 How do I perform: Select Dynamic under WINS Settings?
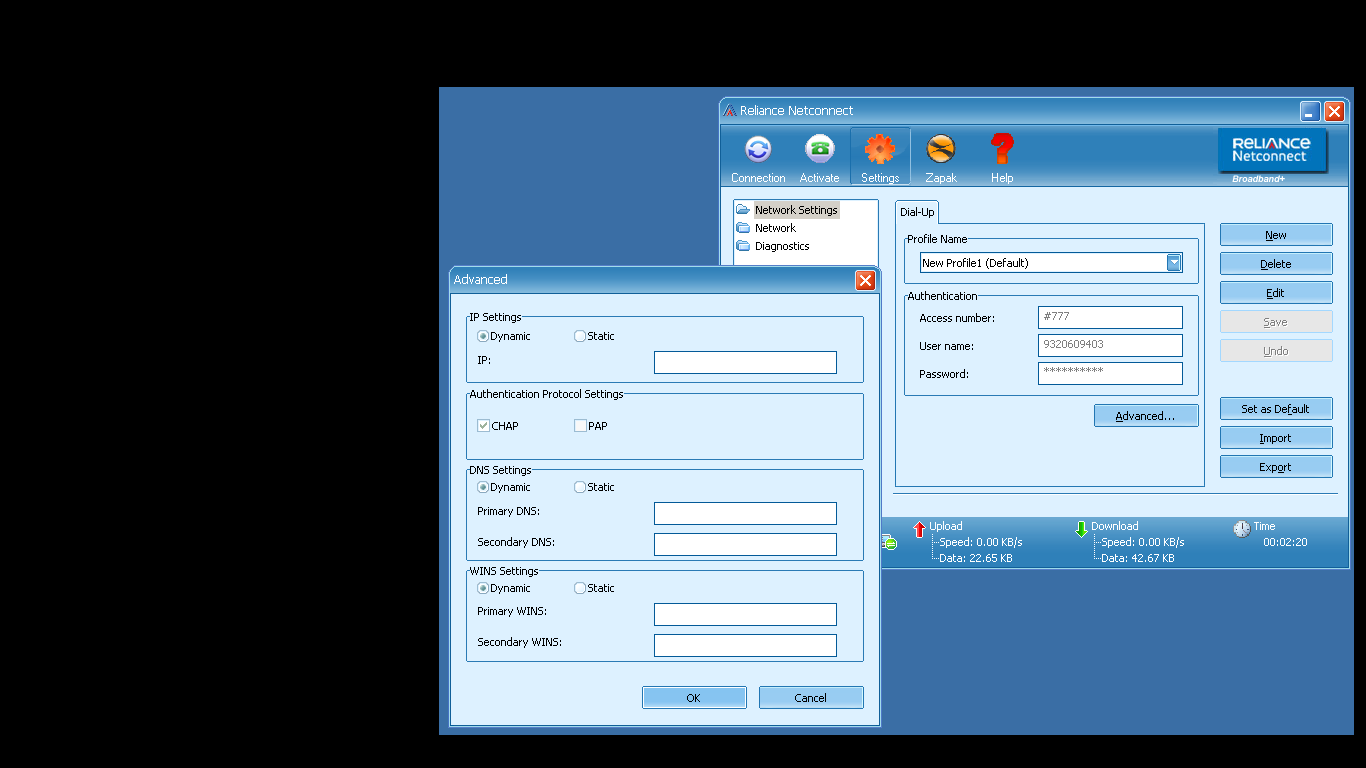483,588
